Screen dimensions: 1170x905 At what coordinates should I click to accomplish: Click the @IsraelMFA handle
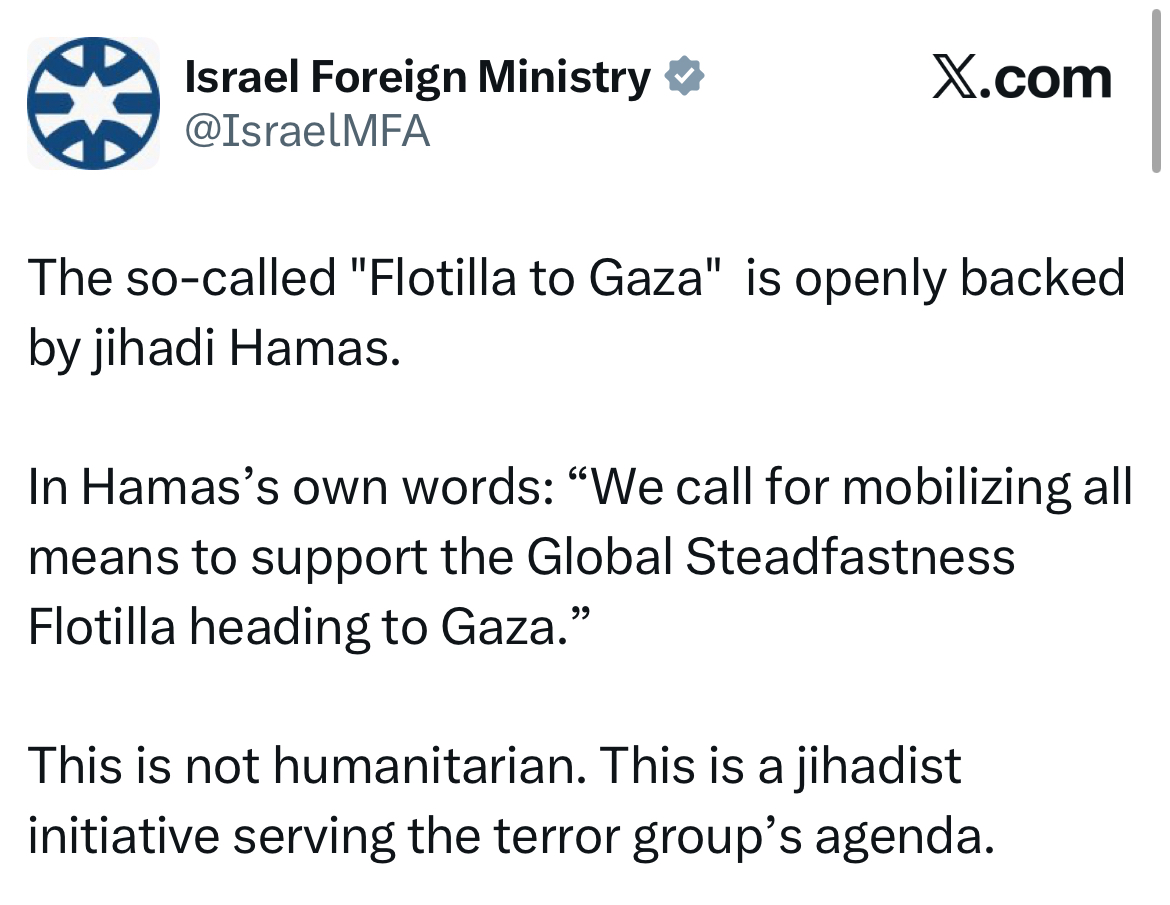click(308, 131)
